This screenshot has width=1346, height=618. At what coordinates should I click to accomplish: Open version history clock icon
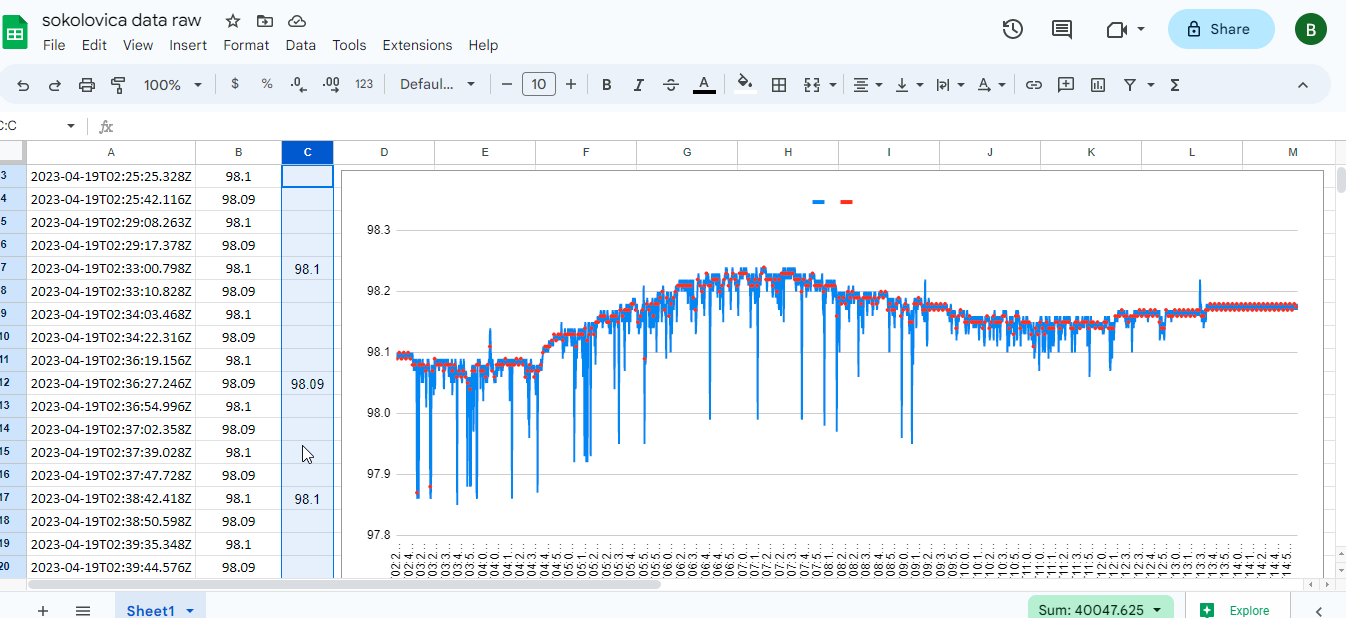point(1012,29)
